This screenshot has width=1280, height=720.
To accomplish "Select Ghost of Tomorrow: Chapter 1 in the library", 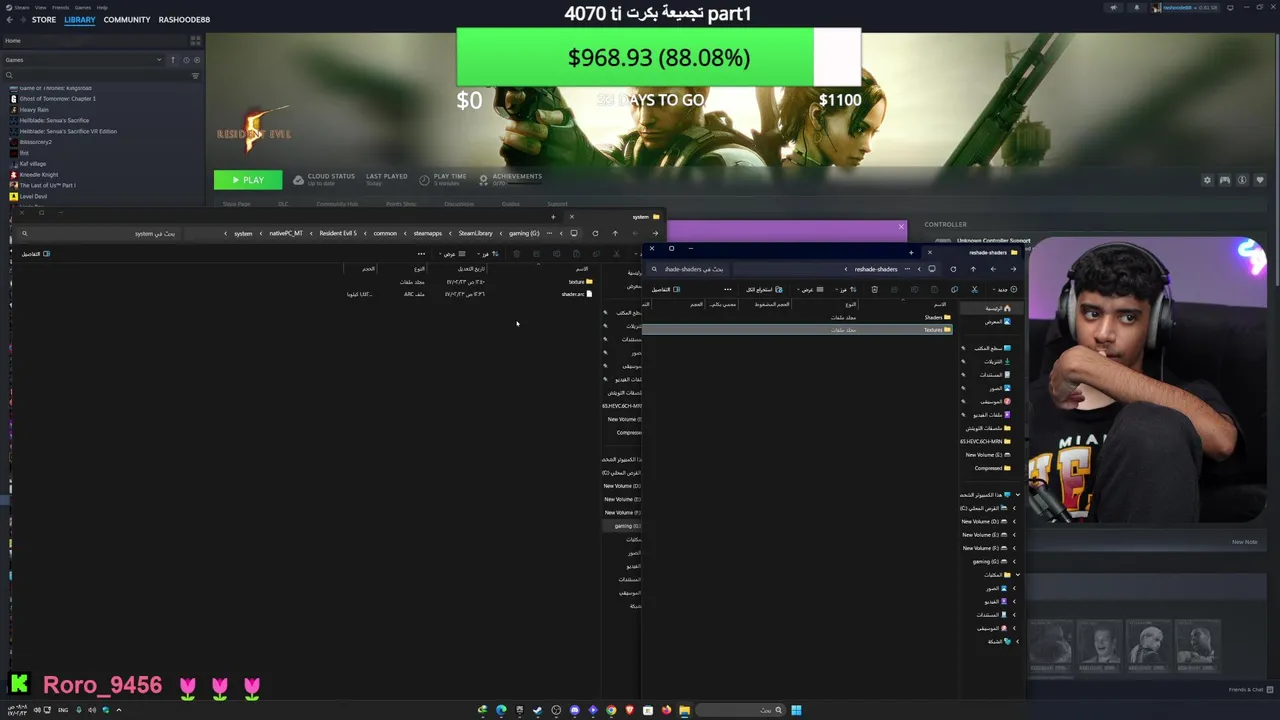I will coord(57,99).
